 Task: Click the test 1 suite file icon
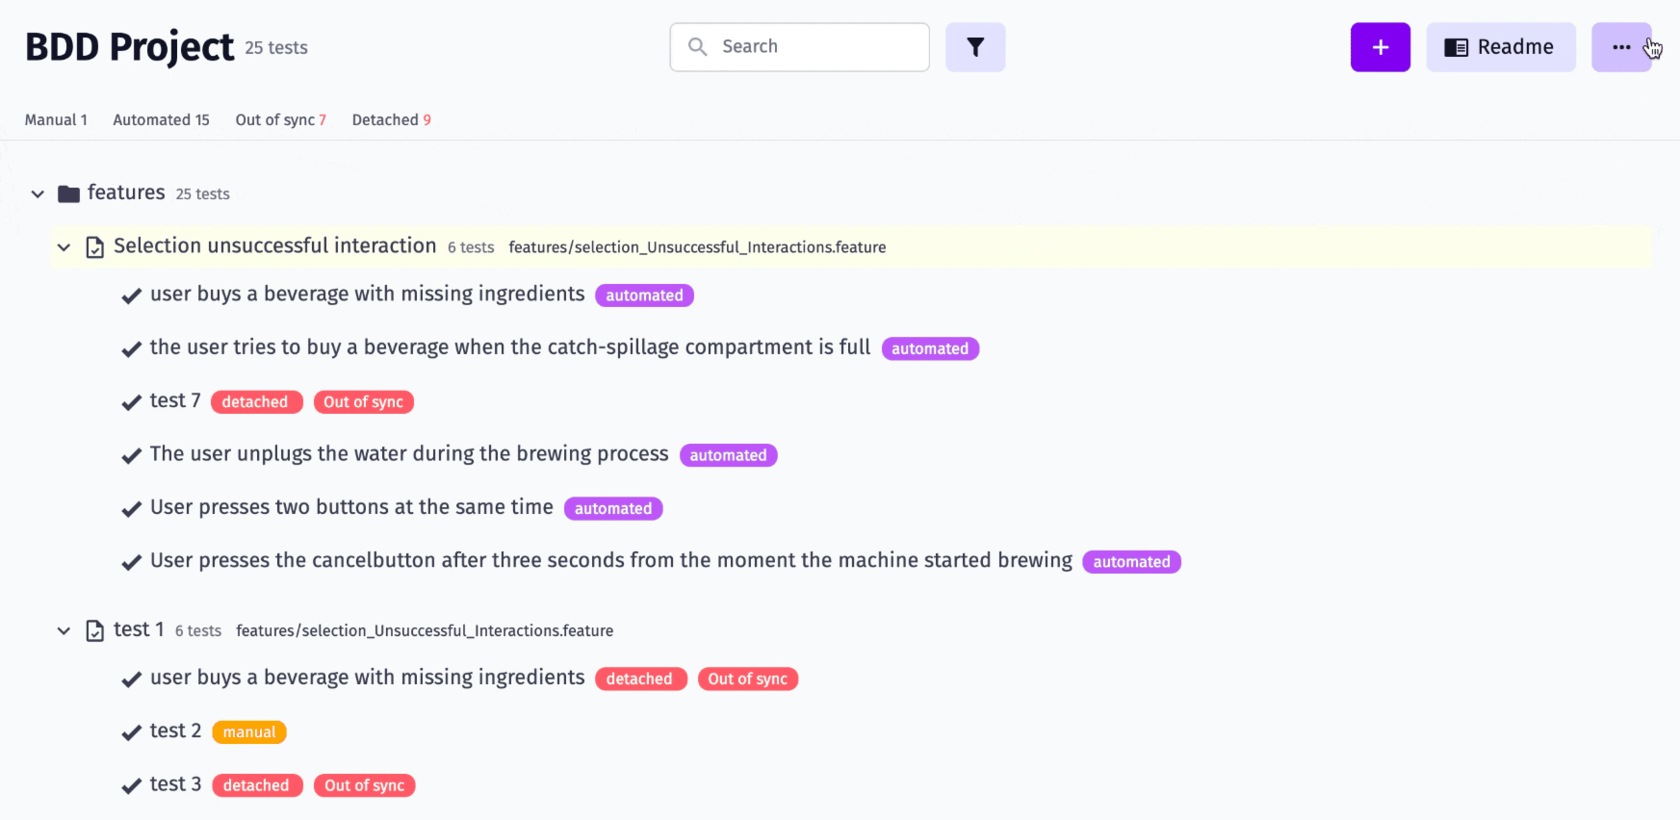pyautogui.click(x=95, y=631)
